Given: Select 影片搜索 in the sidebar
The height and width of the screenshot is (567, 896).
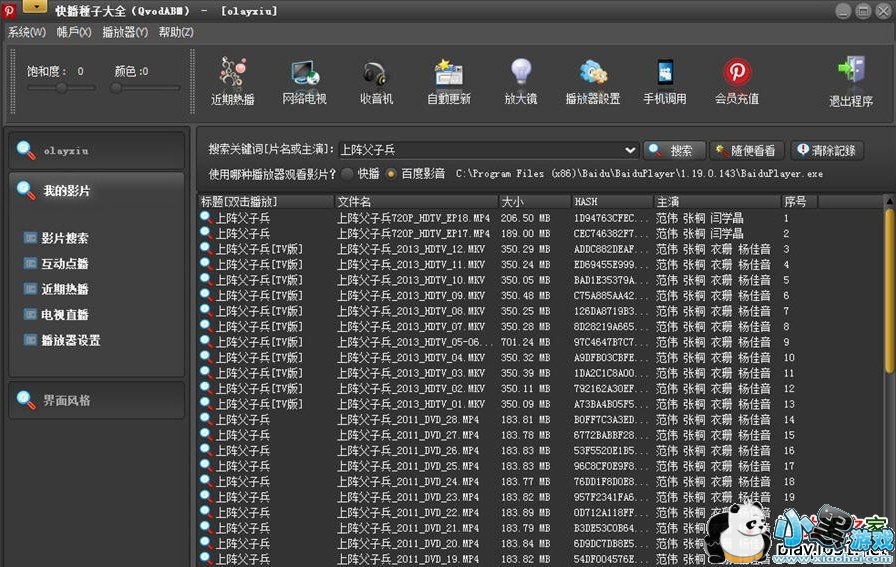Looking at the screenshot, I should click(x=56, y=238).
